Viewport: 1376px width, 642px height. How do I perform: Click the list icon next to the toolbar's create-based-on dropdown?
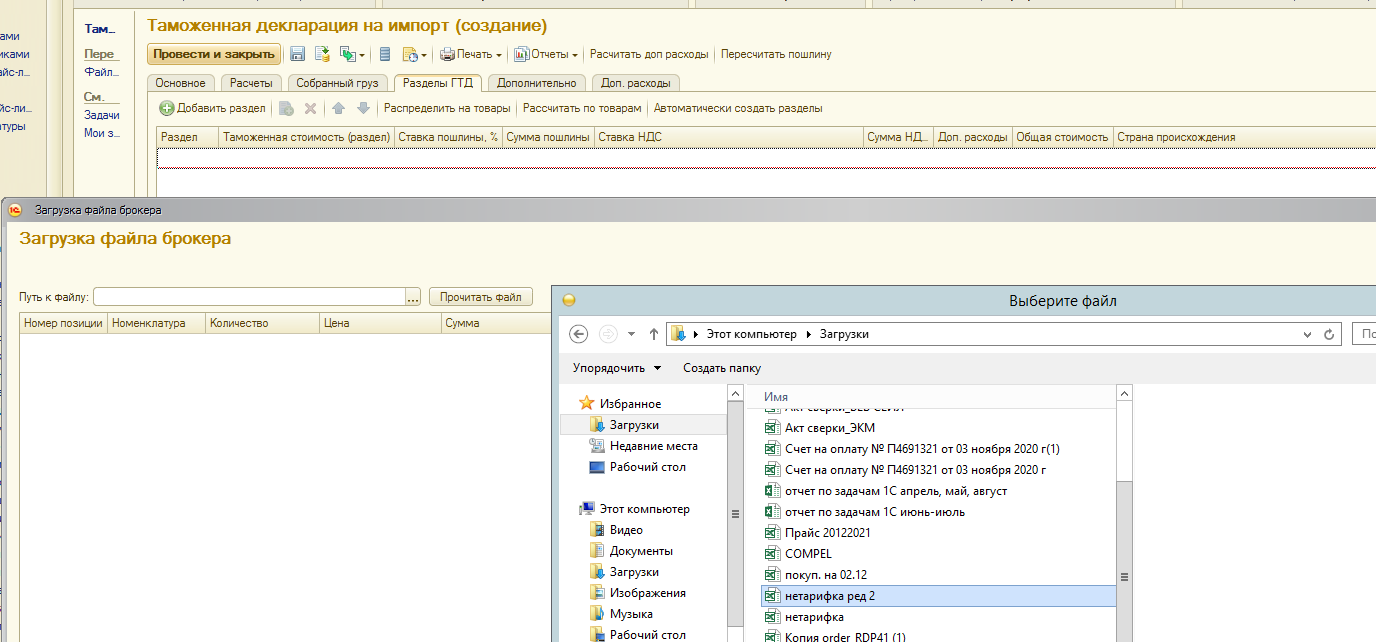[385, 54]
